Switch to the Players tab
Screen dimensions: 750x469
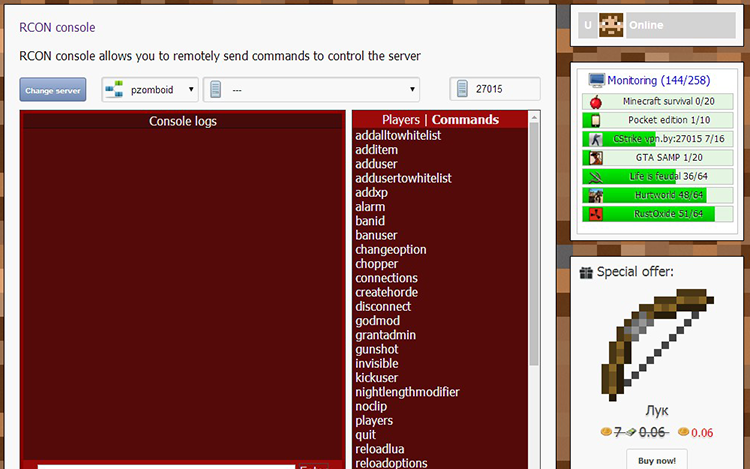point(400,120)
